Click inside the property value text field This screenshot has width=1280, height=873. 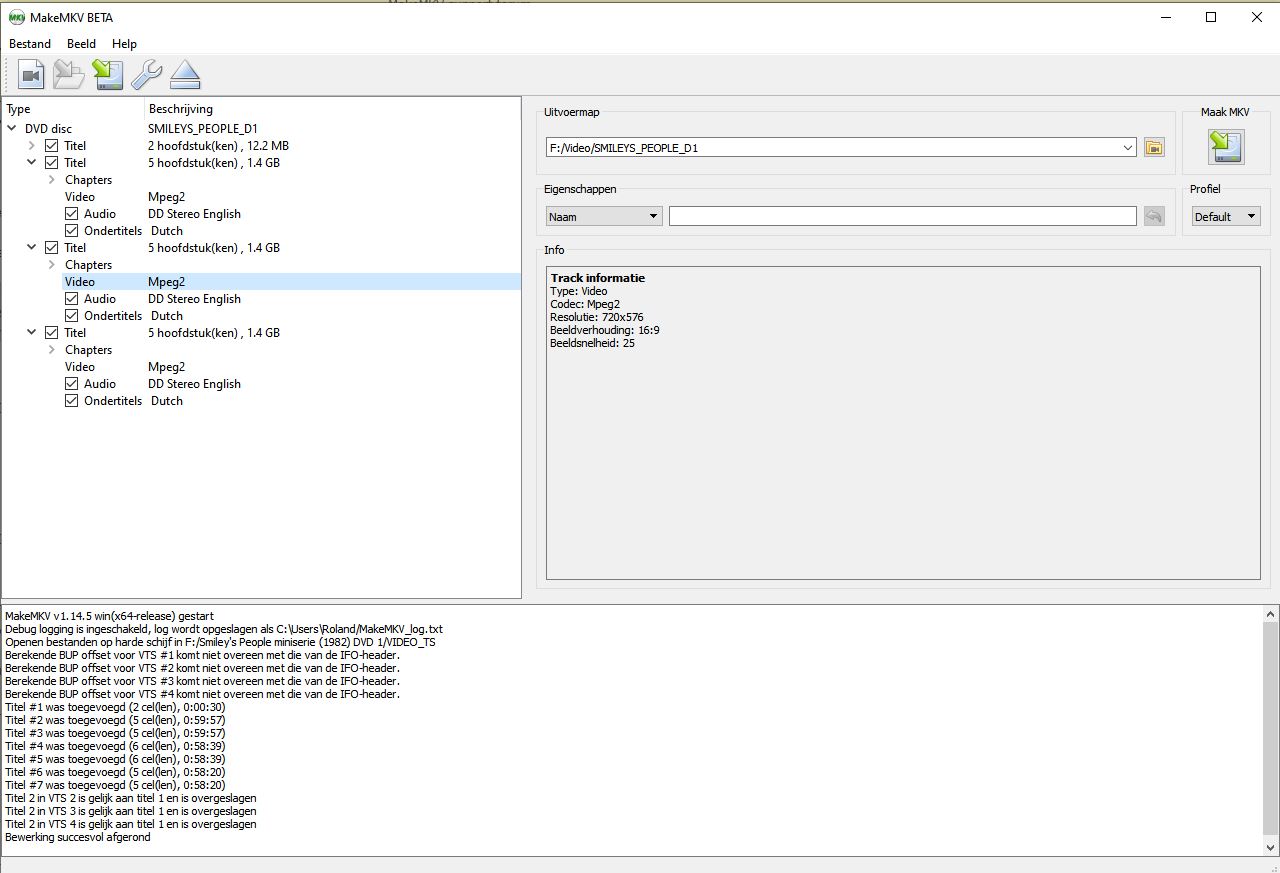point(902,216)
